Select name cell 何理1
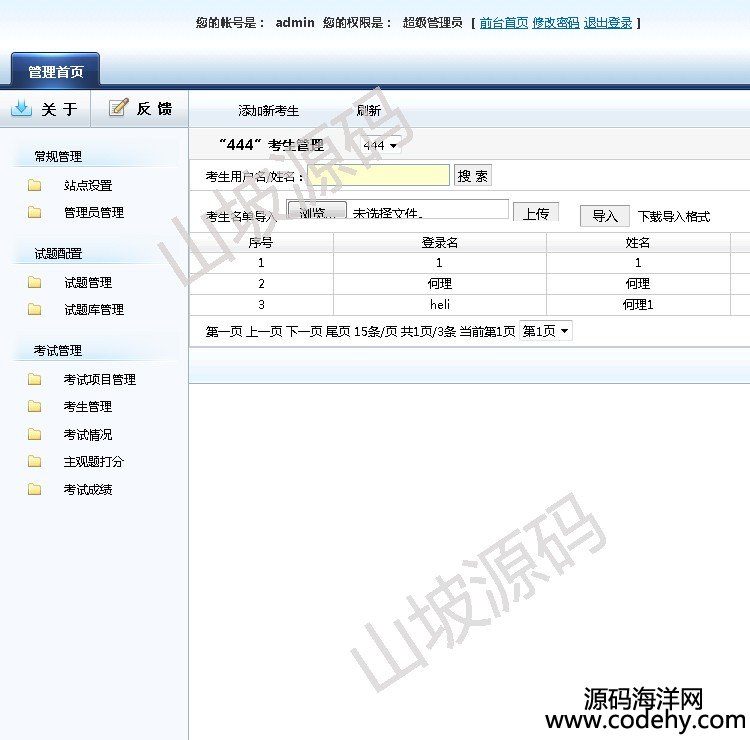750x740 pixels. pos(638,304)
